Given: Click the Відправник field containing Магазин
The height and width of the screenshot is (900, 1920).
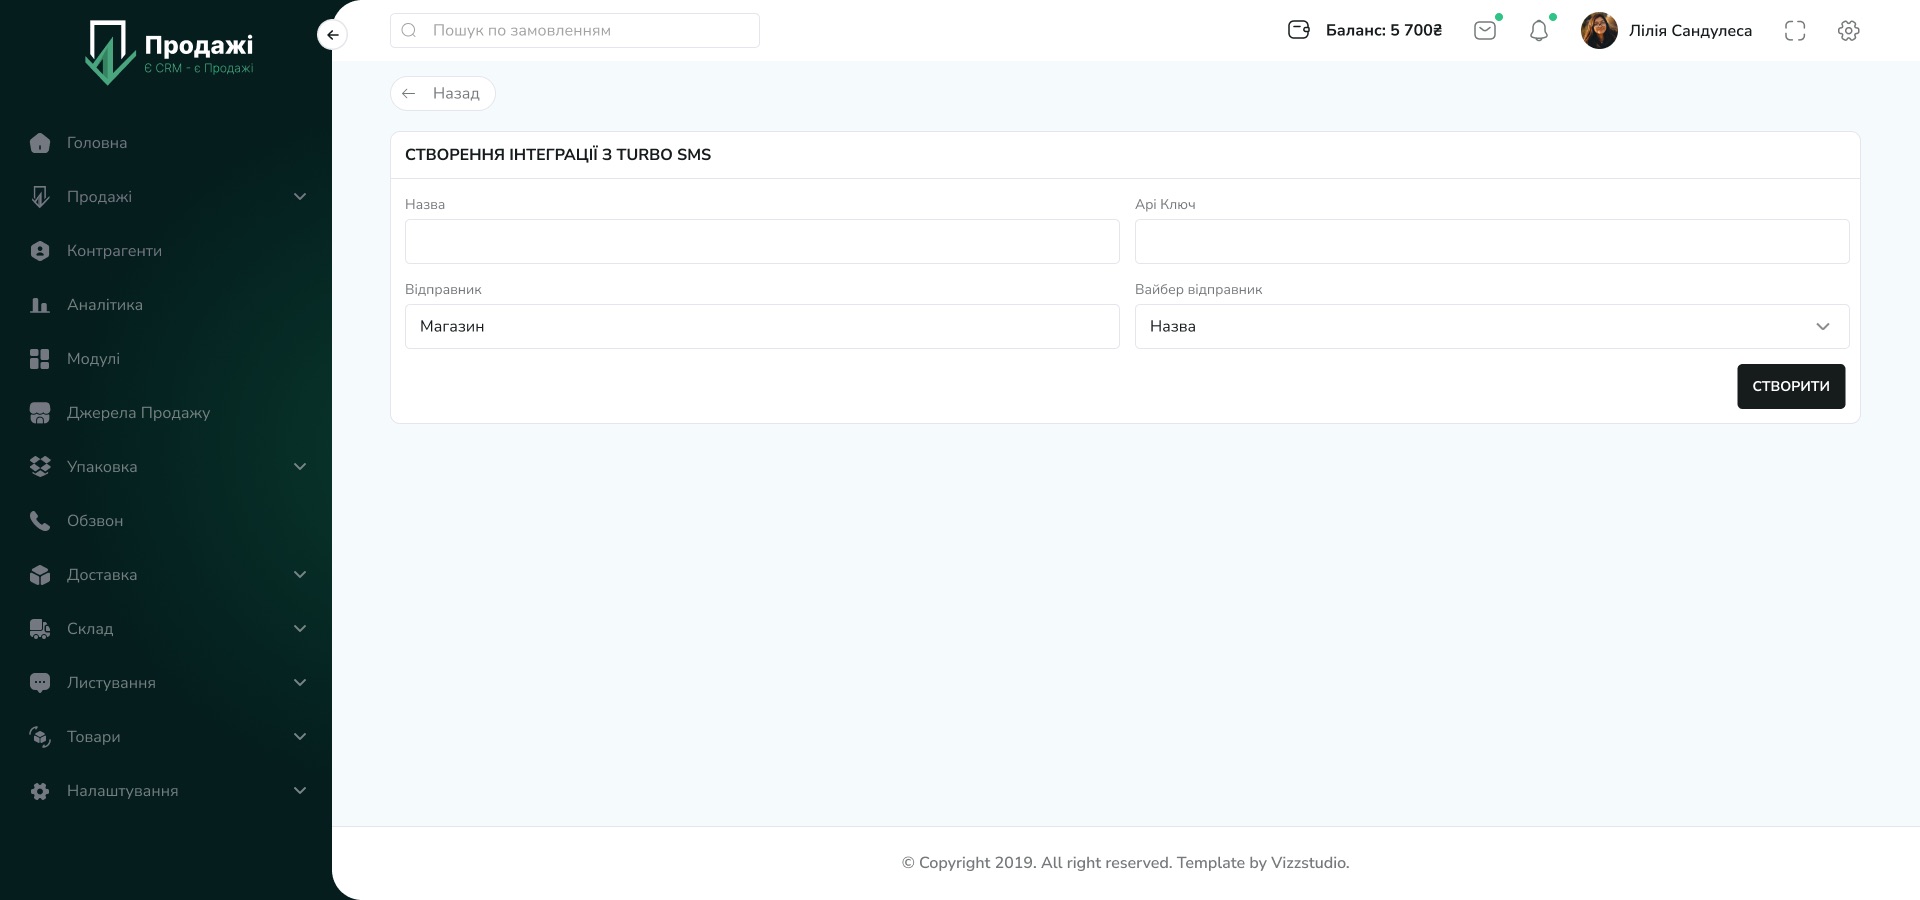Looking at the screenshot, I should click(x=762, y=327).
